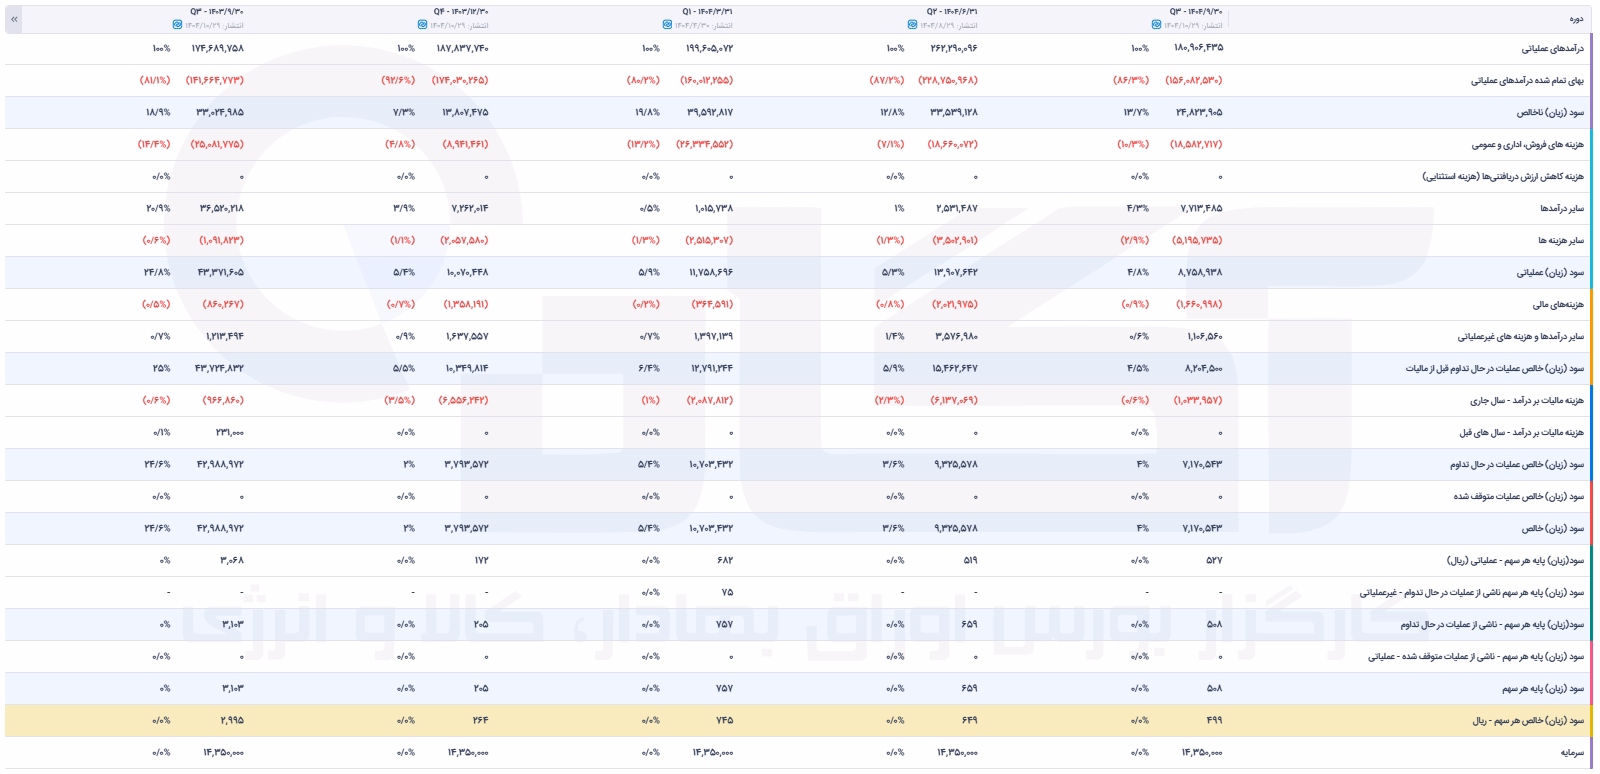Open the report icon under the Q4 1403/12/30 column
Screen dimensions: 1600x774
tap(423, 25)
